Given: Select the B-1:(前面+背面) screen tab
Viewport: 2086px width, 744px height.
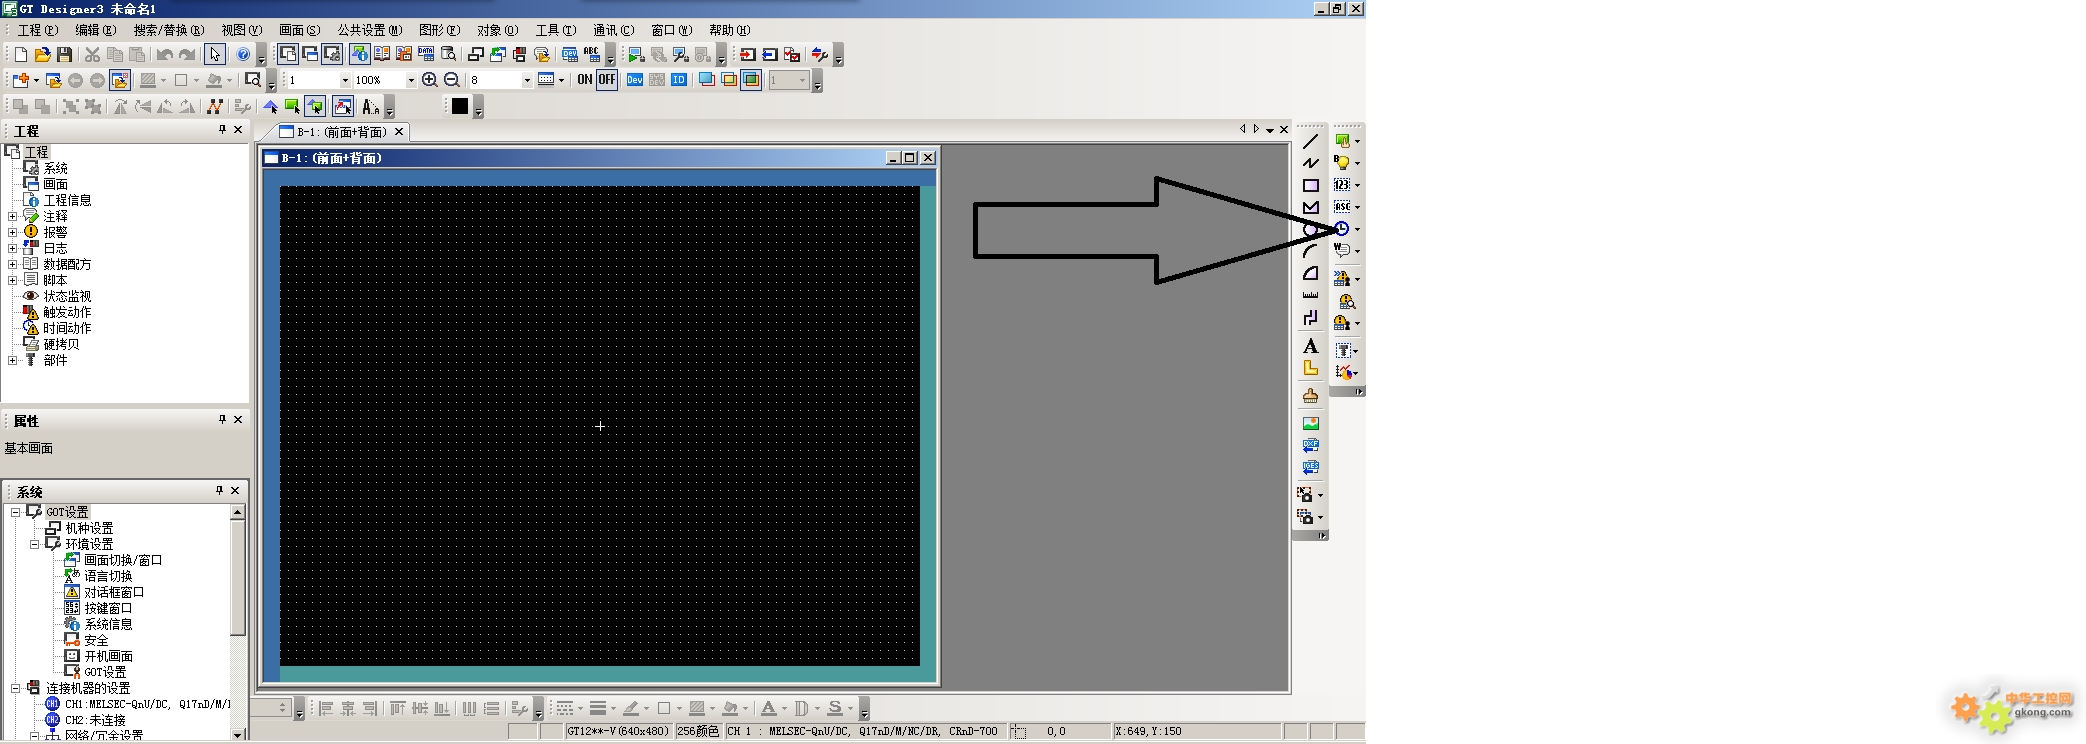Looking at the screenshot, I should (x=340, y=132).
